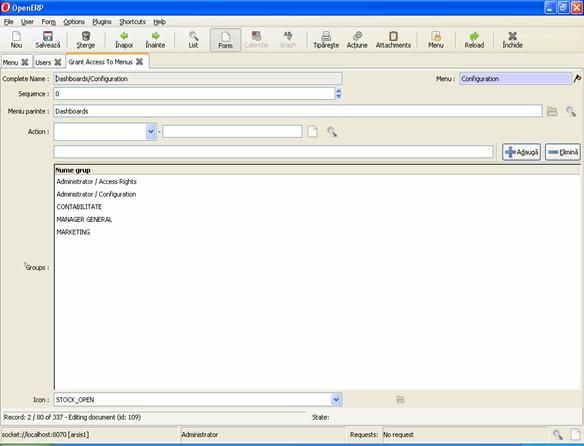This screenshot has width=584, height=446.
Task: Close the Menu tab with its X
Action: [x=25, y=62]
